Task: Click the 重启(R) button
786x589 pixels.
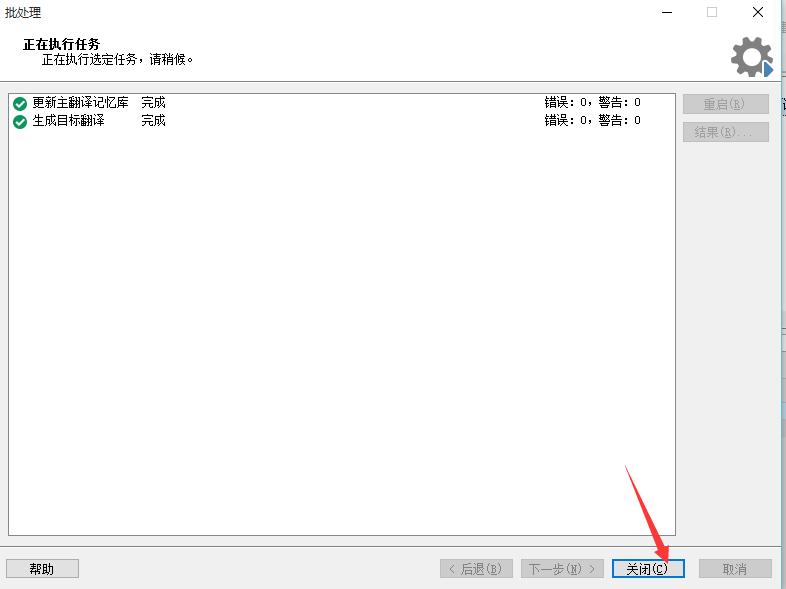Action: [x=725, y=104]
